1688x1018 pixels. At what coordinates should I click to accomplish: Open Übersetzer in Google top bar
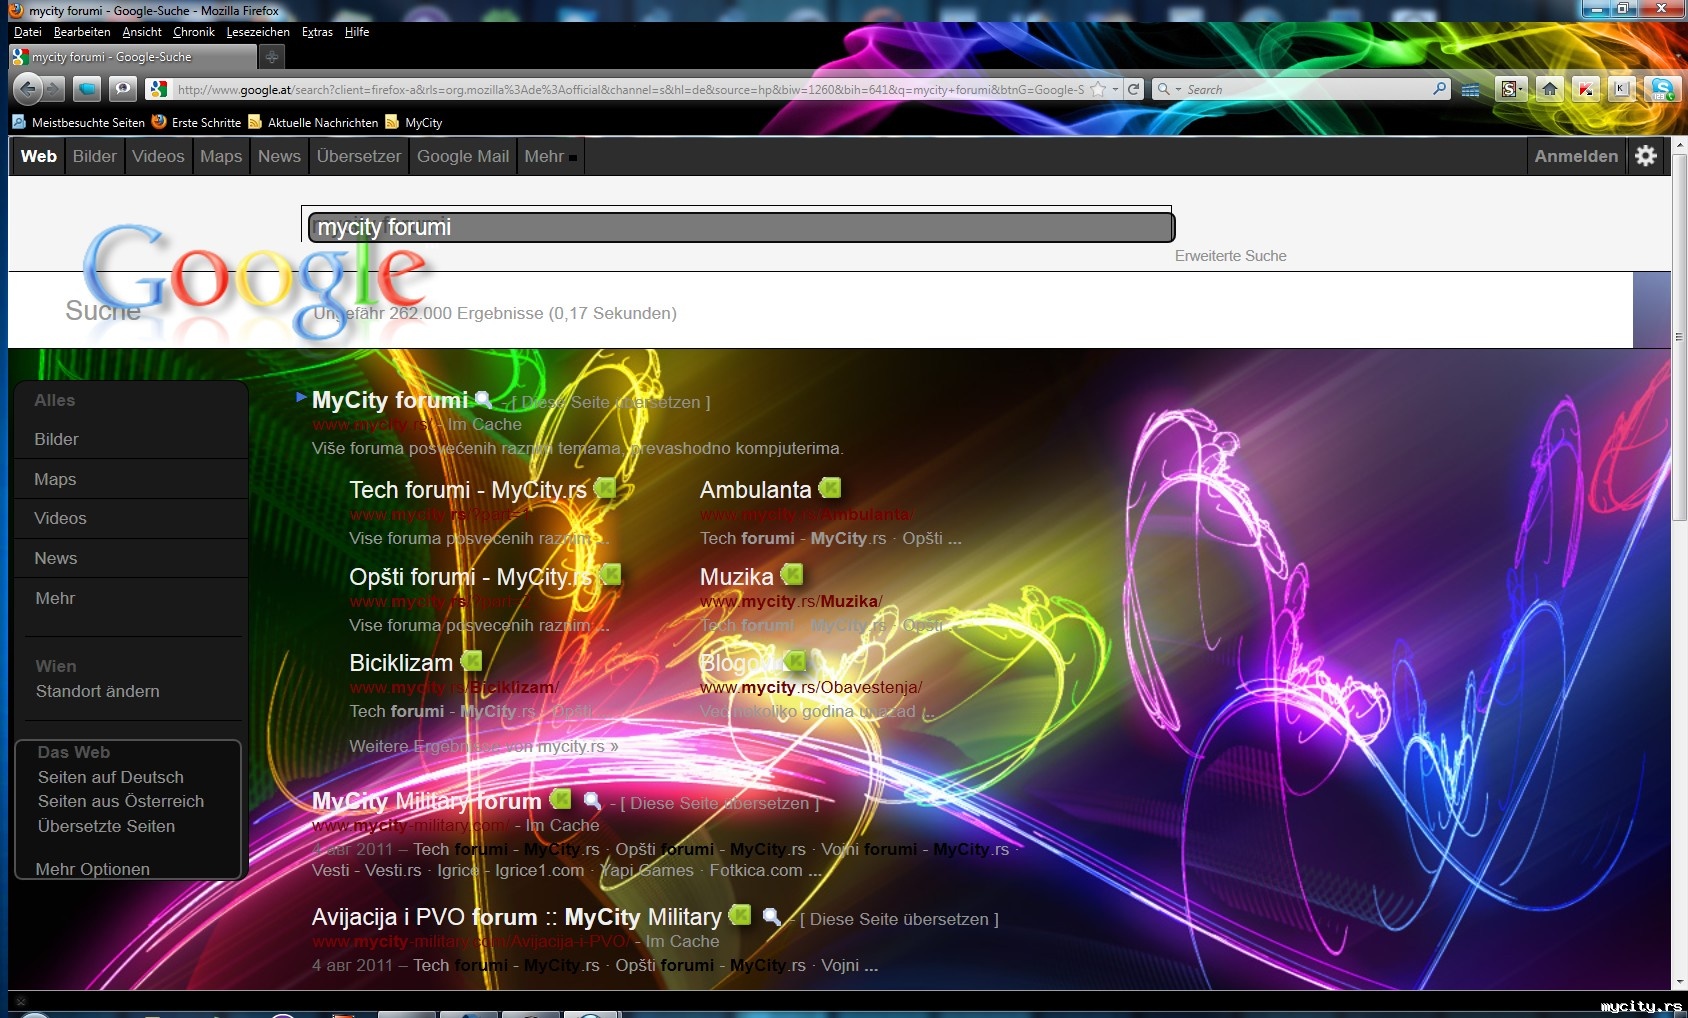click(x=359, y=156)
